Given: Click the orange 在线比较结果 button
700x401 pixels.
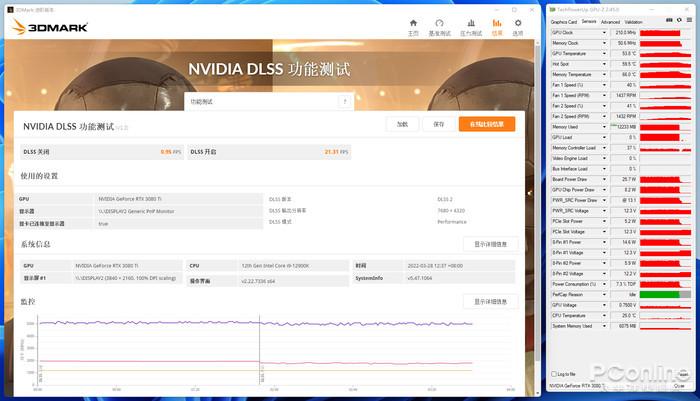Looking at the screenshot, I should tap(487, 124).
